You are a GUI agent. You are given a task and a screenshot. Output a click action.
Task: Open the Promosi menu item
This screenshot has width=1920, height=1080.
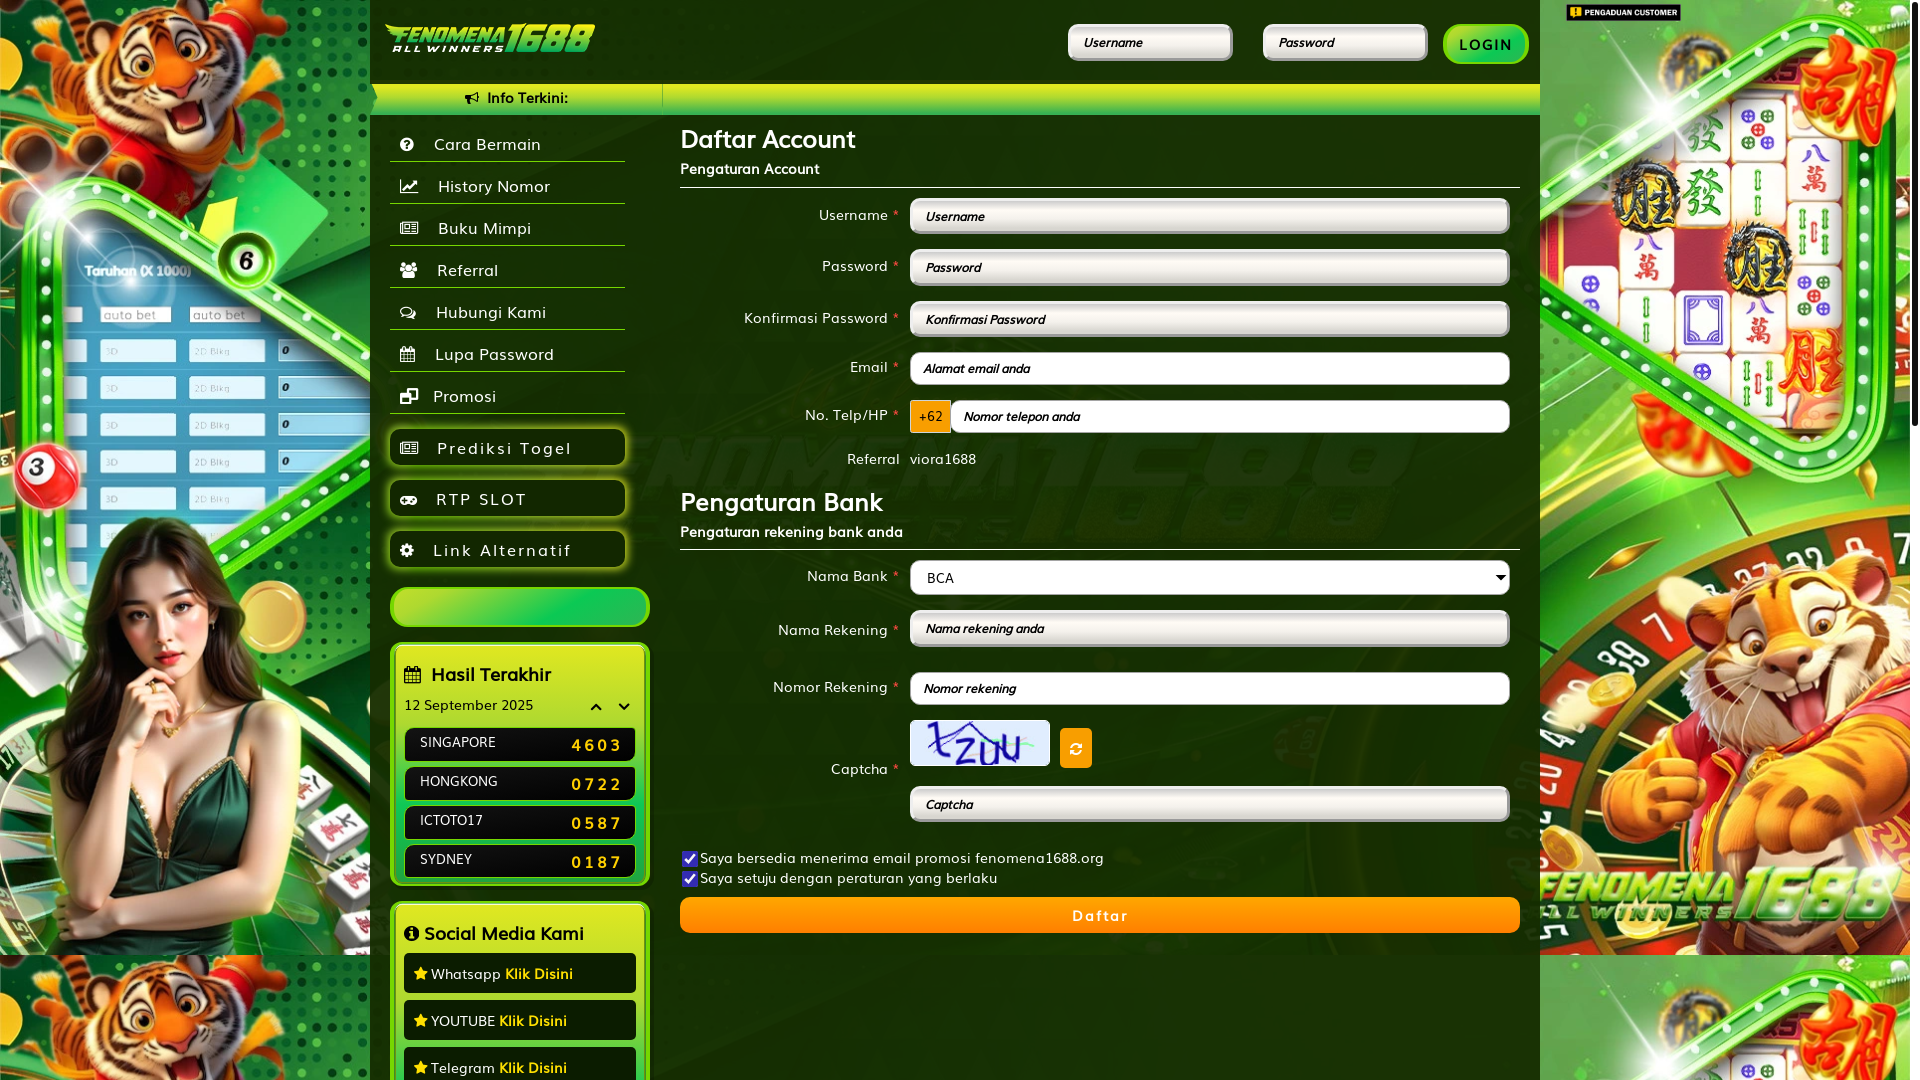pos(507,396)
